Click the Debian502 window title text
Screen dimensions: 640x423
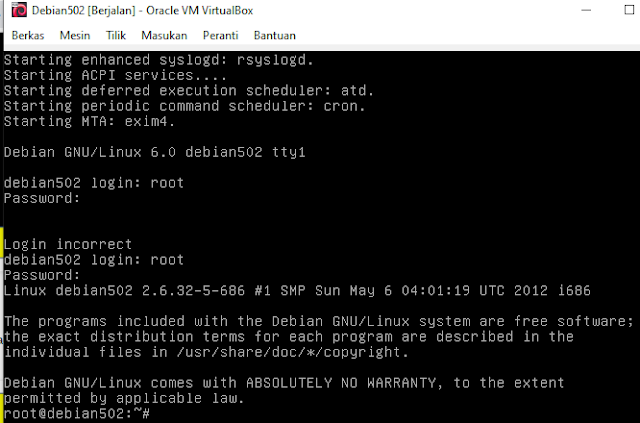coord(142,10)
